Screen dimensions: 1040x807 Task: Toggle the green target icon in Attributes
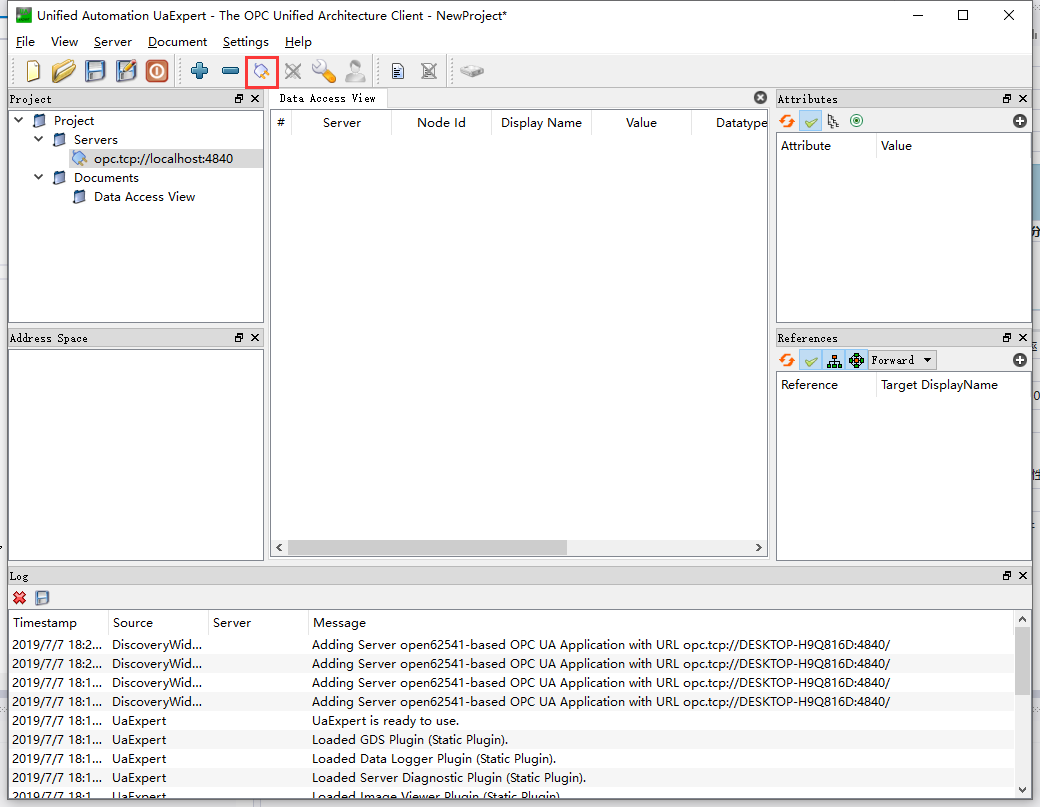tap(856, 121)
